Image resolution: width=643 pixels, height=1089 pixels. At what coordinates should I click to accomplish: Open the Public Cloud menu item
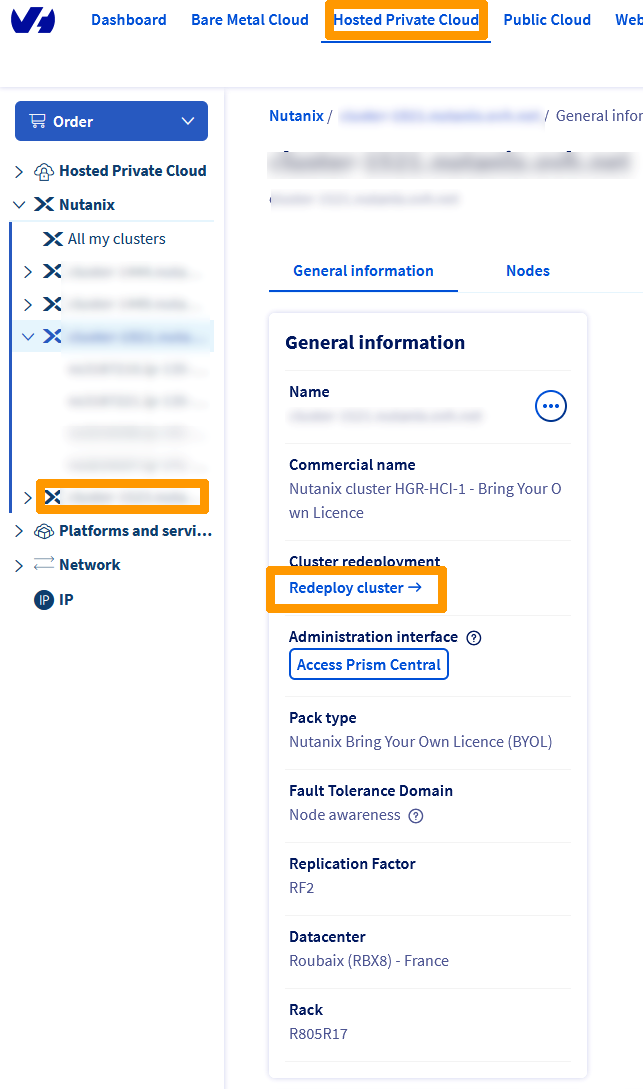[547, 19]
